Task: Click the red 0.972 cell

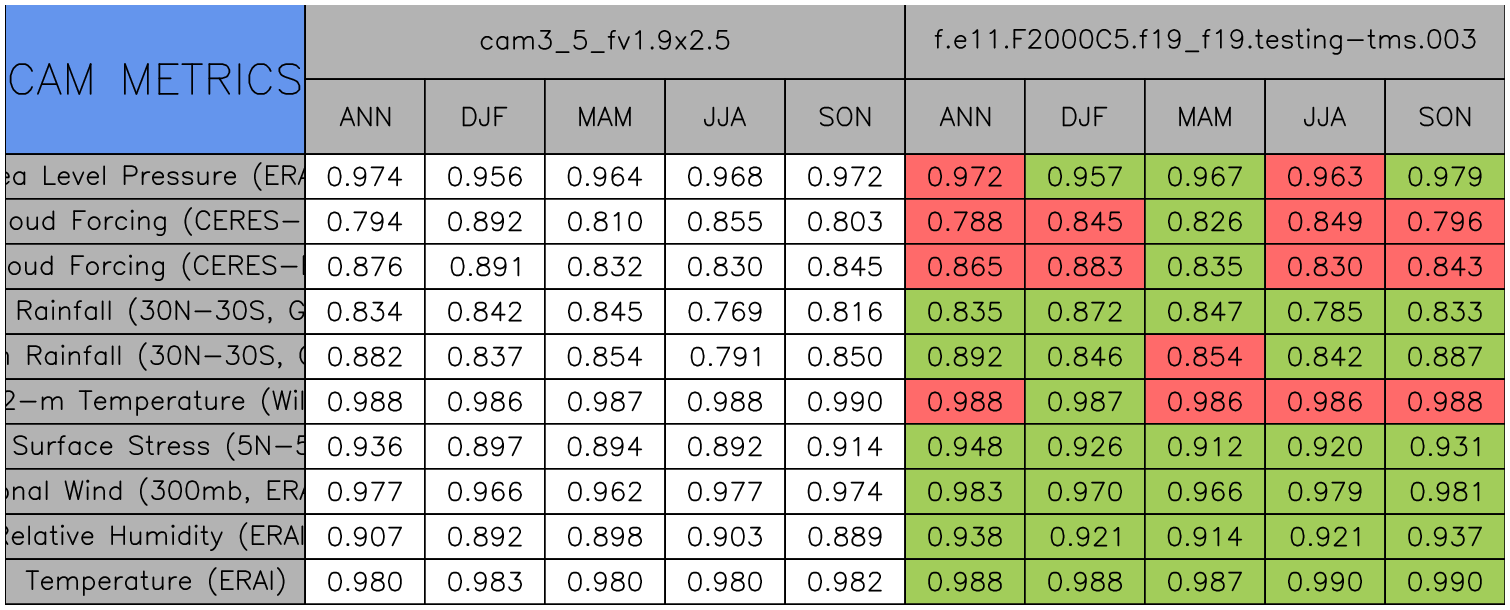Action: (x=965, y=177)
